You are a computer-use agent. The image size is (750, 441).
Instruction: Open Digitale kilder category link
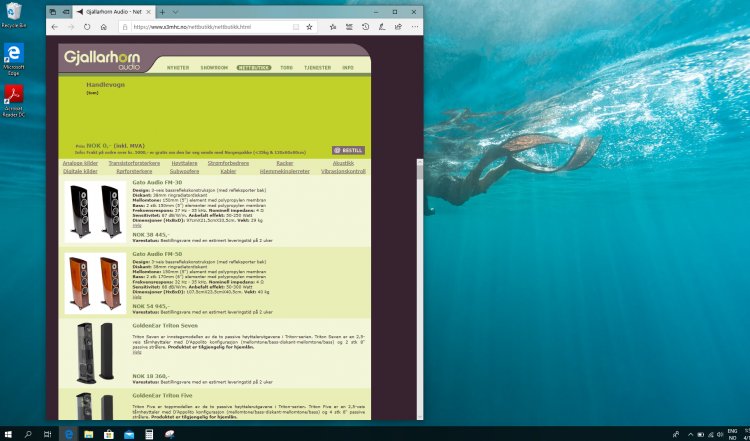80,171
